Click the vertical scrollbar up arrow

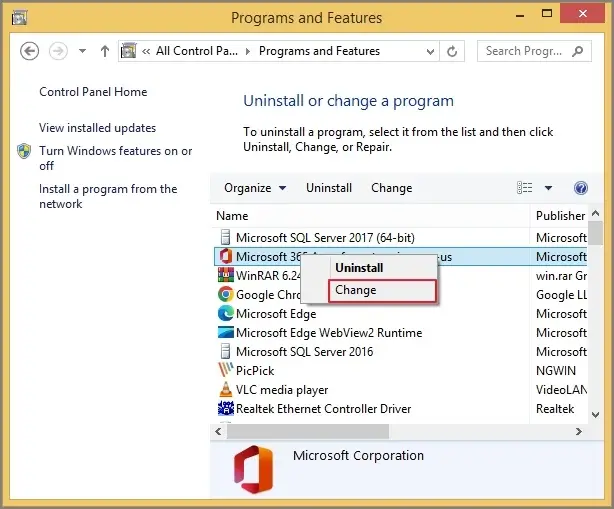(596, 213)
